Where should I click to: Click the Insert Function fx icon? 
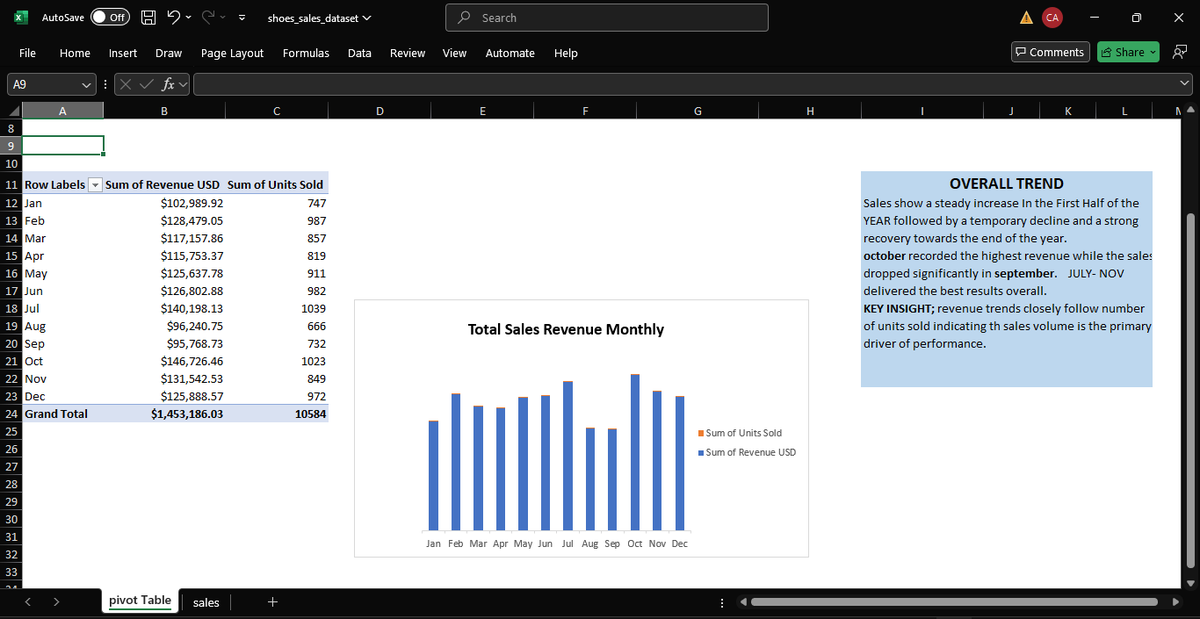166,84
